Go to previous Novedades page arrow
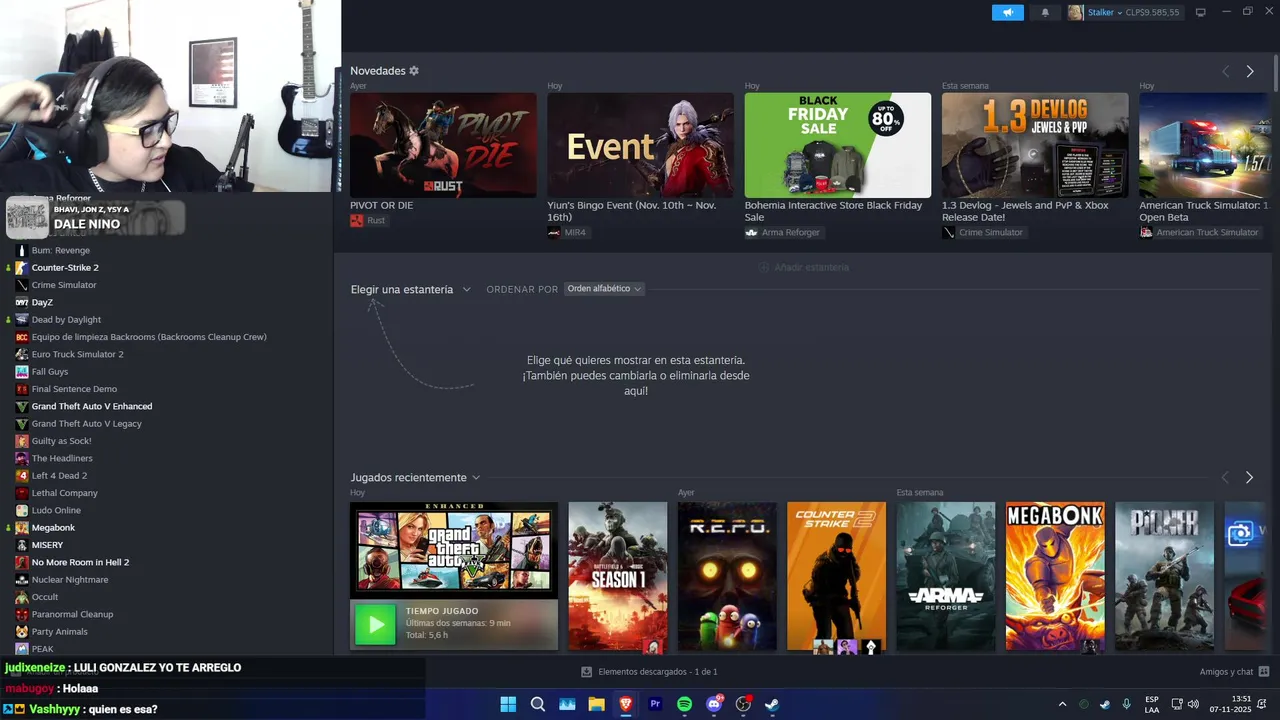 coord(1226,71)
